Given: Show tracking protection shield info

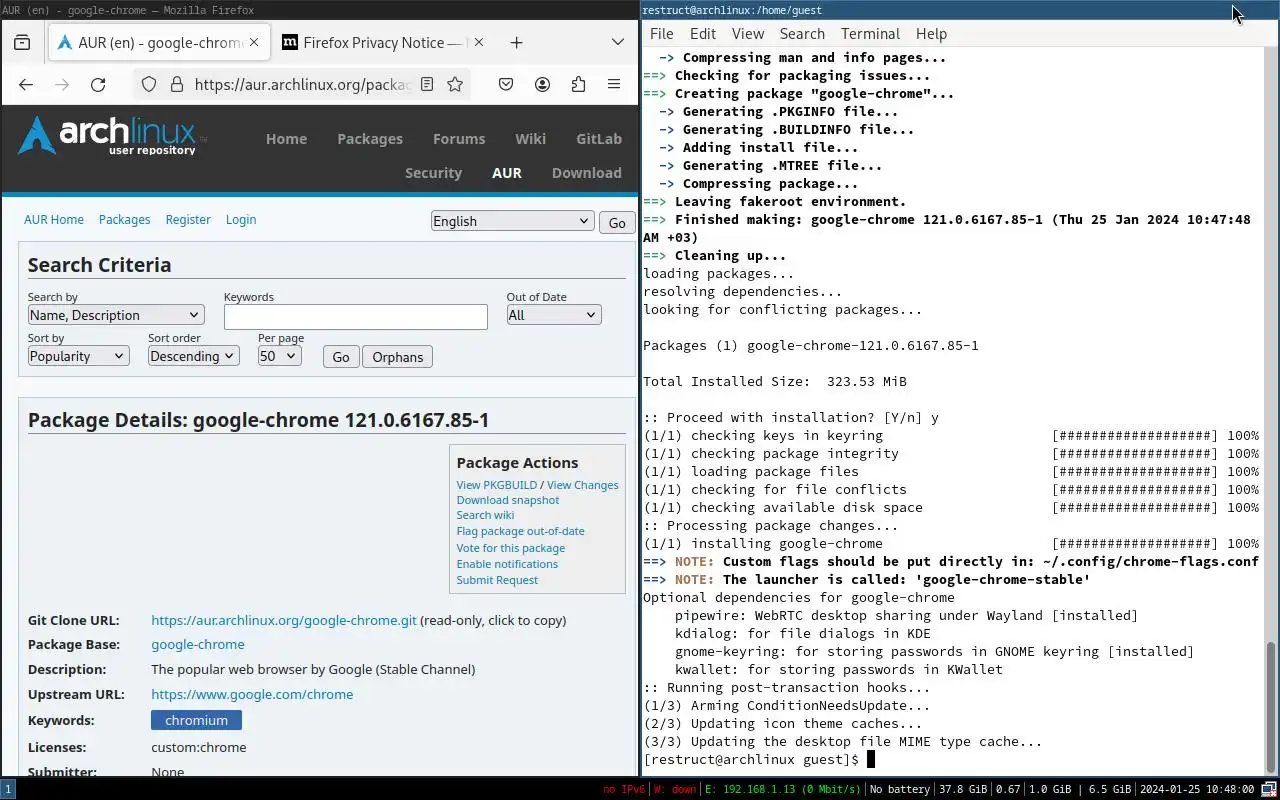Looking at the screenshot, I should (x=149, y=85).
